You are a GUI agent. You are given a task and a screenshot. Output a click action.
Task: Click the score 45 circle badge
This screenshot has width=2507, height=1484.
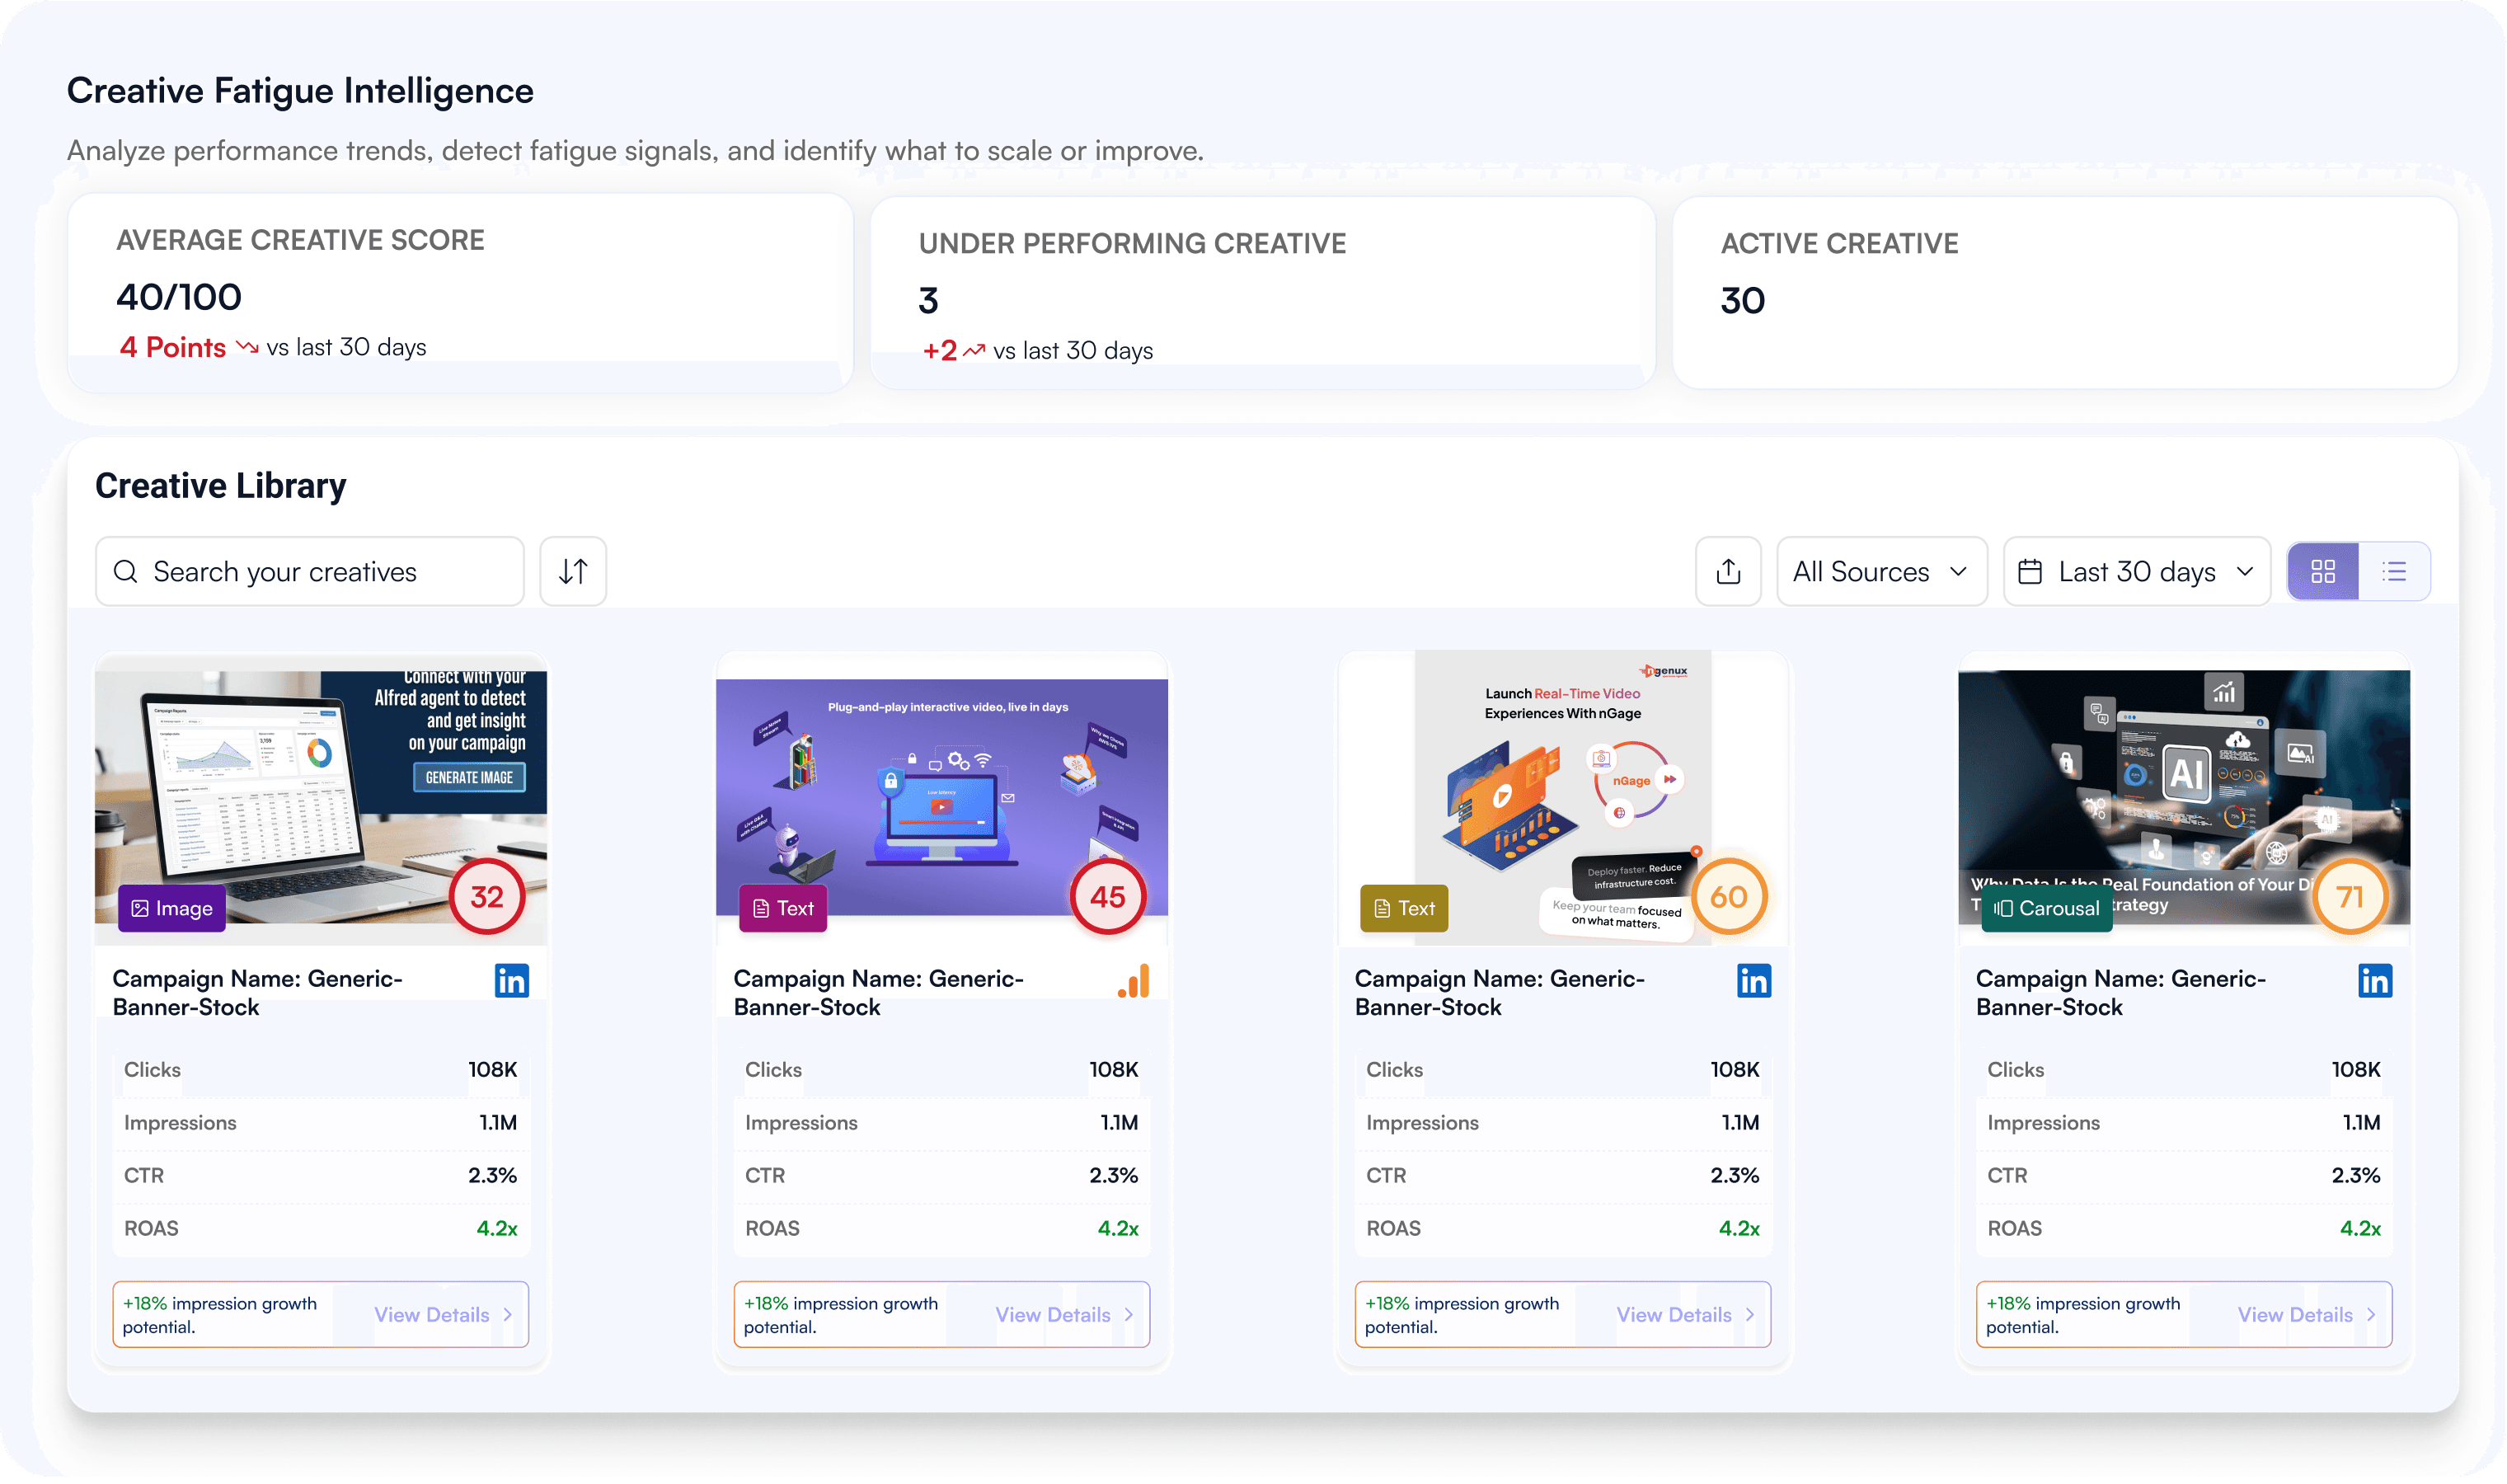(x=1107, y=897)
